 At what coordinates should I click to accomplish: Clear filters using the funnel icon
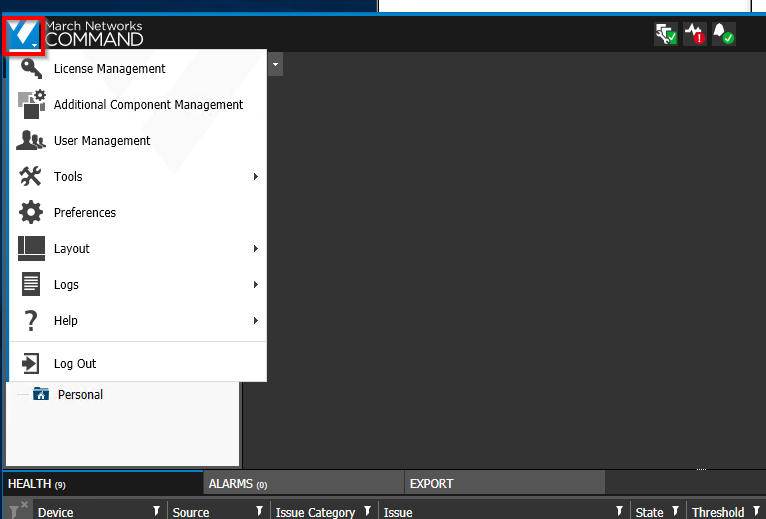(x=17, y=510)
